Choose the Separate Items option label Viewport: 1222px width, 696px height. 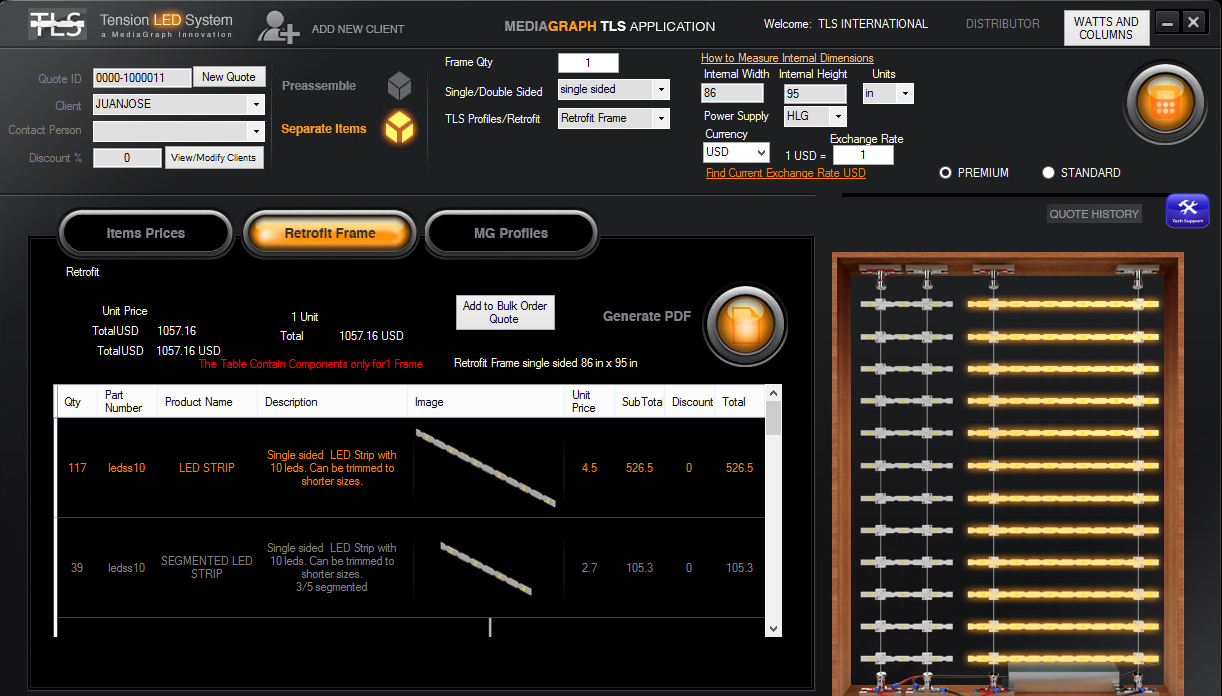pyautogui.click(x=324, y=129)
